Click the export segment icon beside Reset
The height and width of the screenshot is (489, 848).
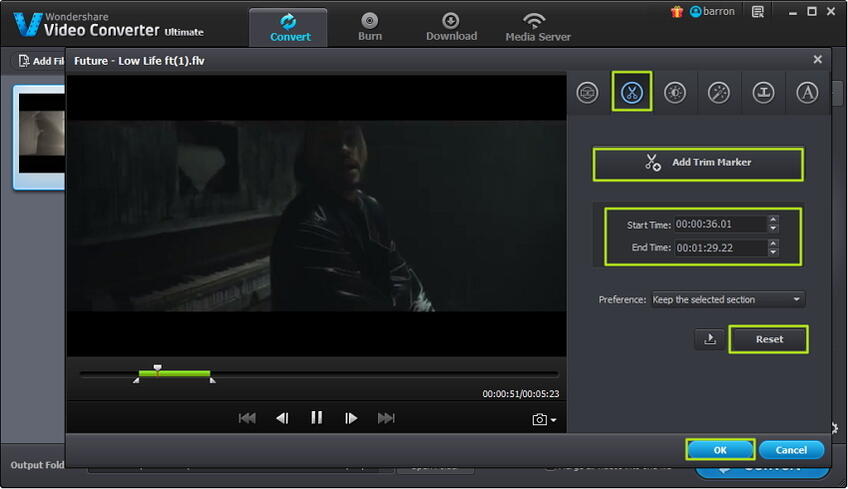(x=710, y=339)
